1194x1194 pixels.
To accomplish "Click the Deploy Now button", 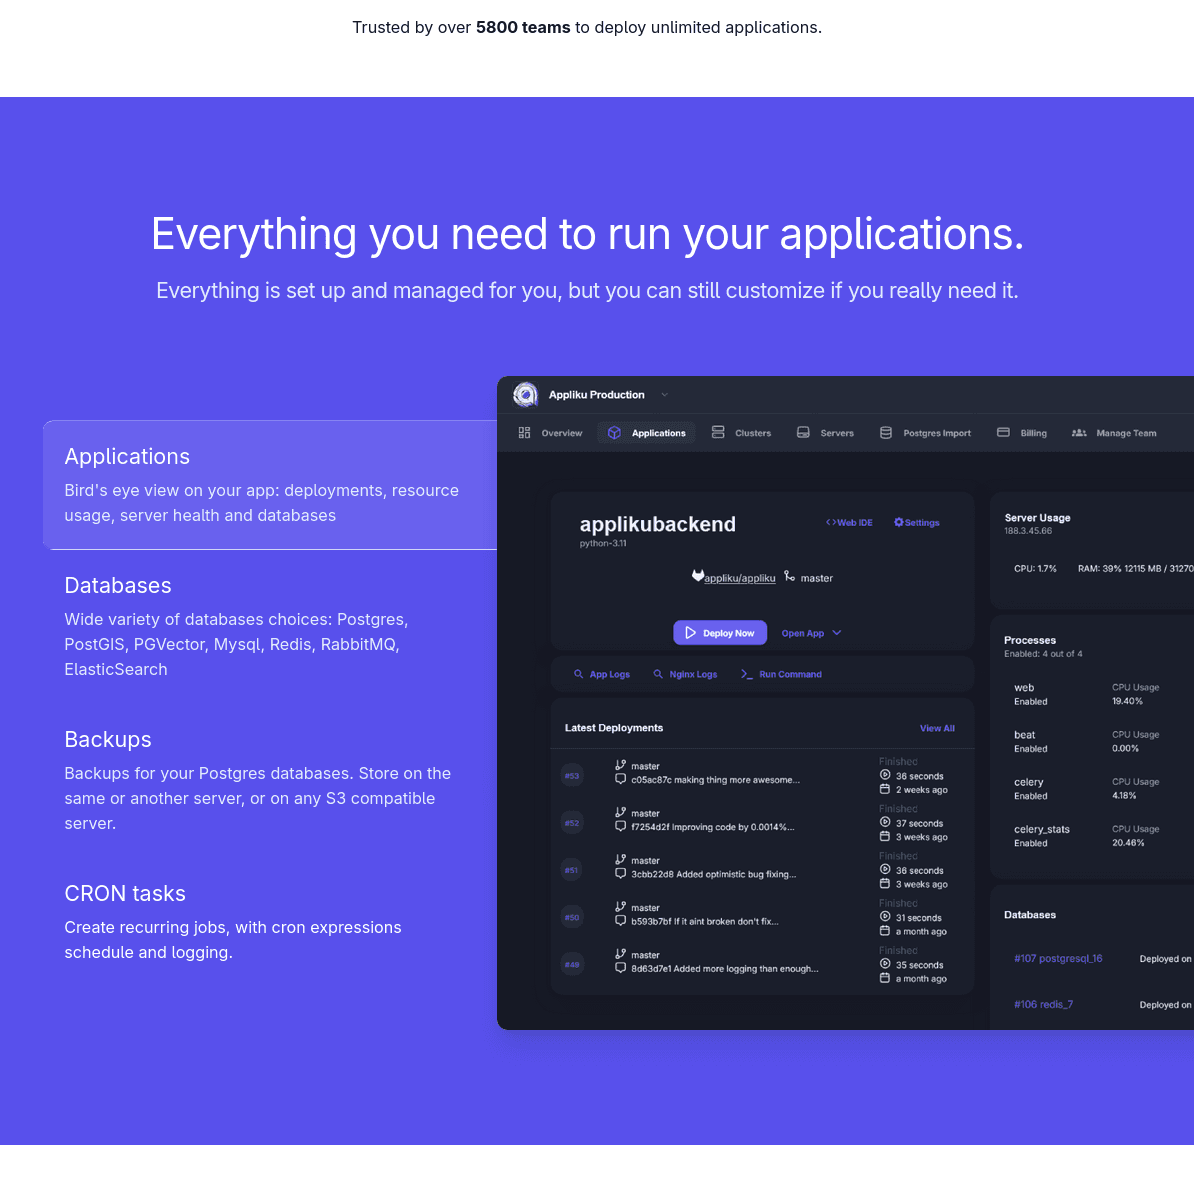I will click(x=720, y=633).
